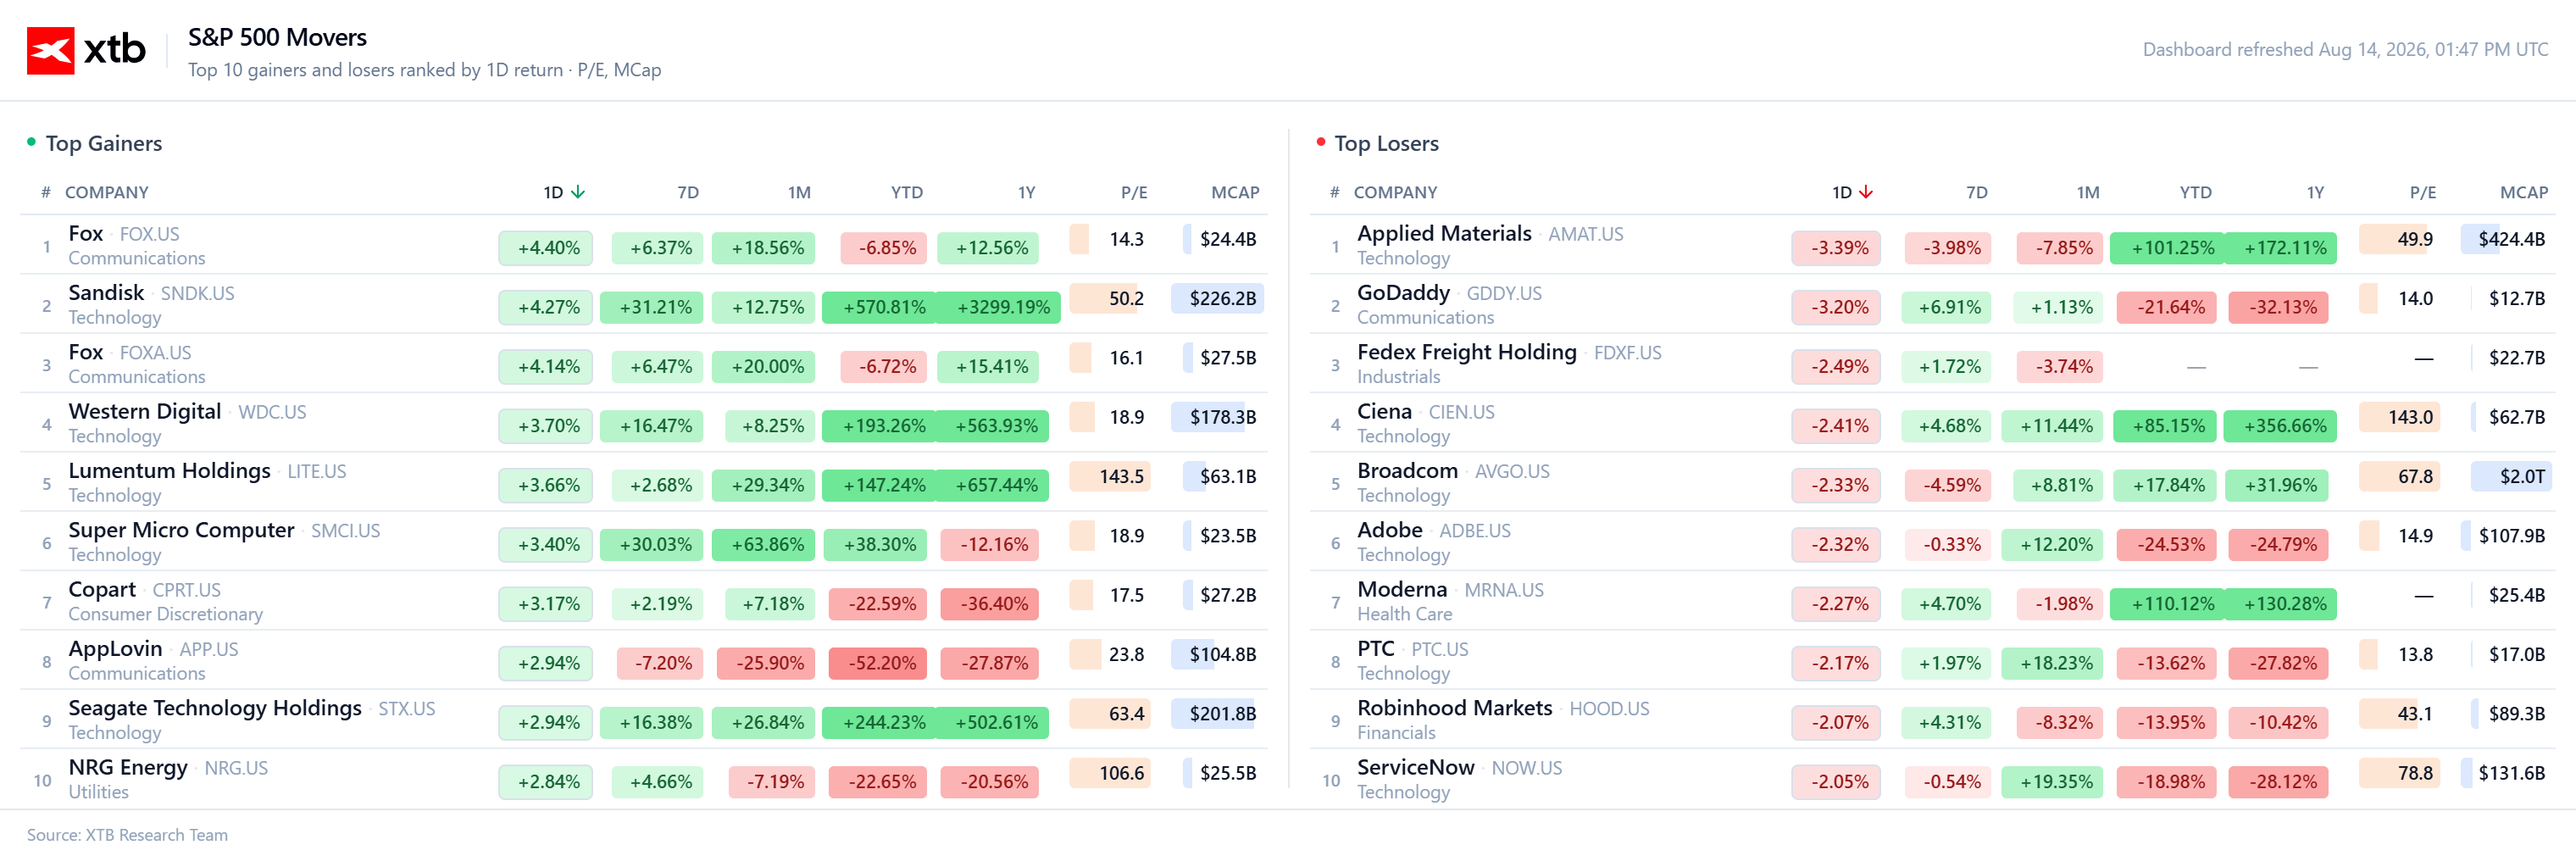Open the Sandisk company row link
2576x856 pixels.
(x=643, y=304)
